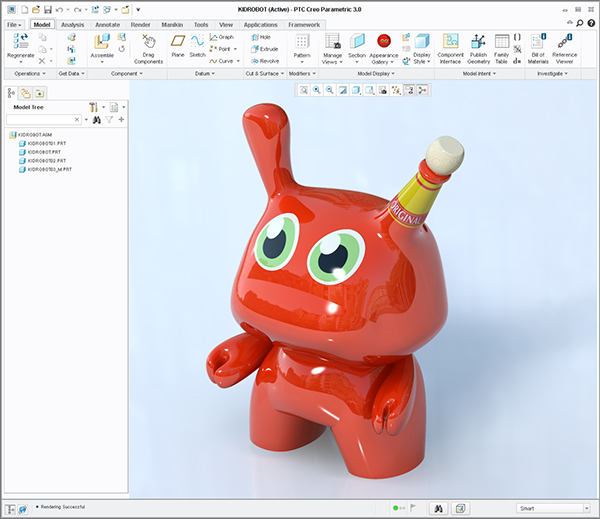
Task: Click the status bar binoculars find button
Action: coord(439,509)
